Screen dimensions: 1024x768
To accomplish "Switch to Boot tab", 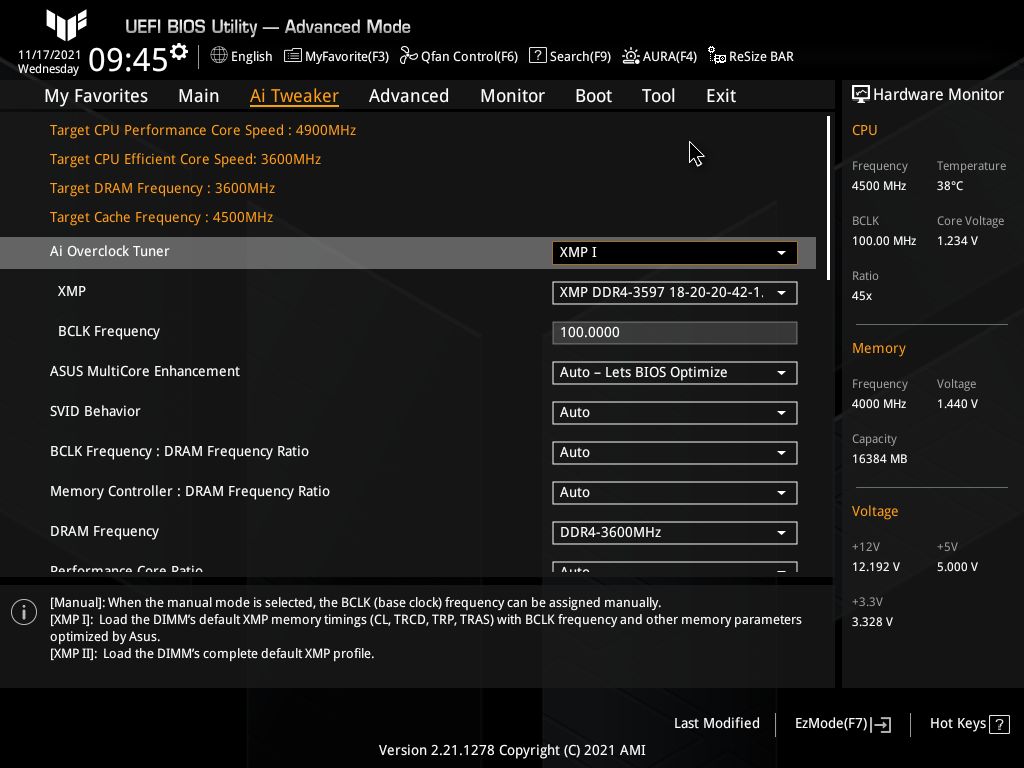I will (x=593, y=96).
